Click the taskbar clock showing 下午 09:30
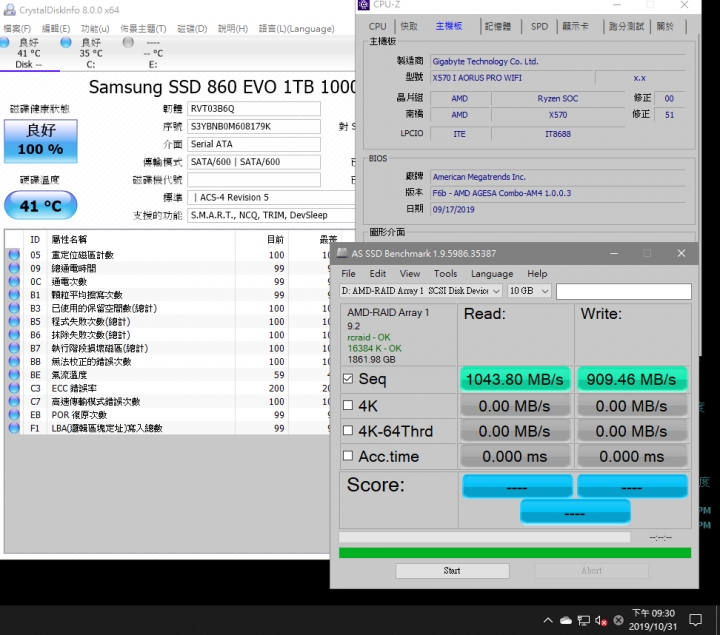The image size is (720, 635). tap(652, 620)
